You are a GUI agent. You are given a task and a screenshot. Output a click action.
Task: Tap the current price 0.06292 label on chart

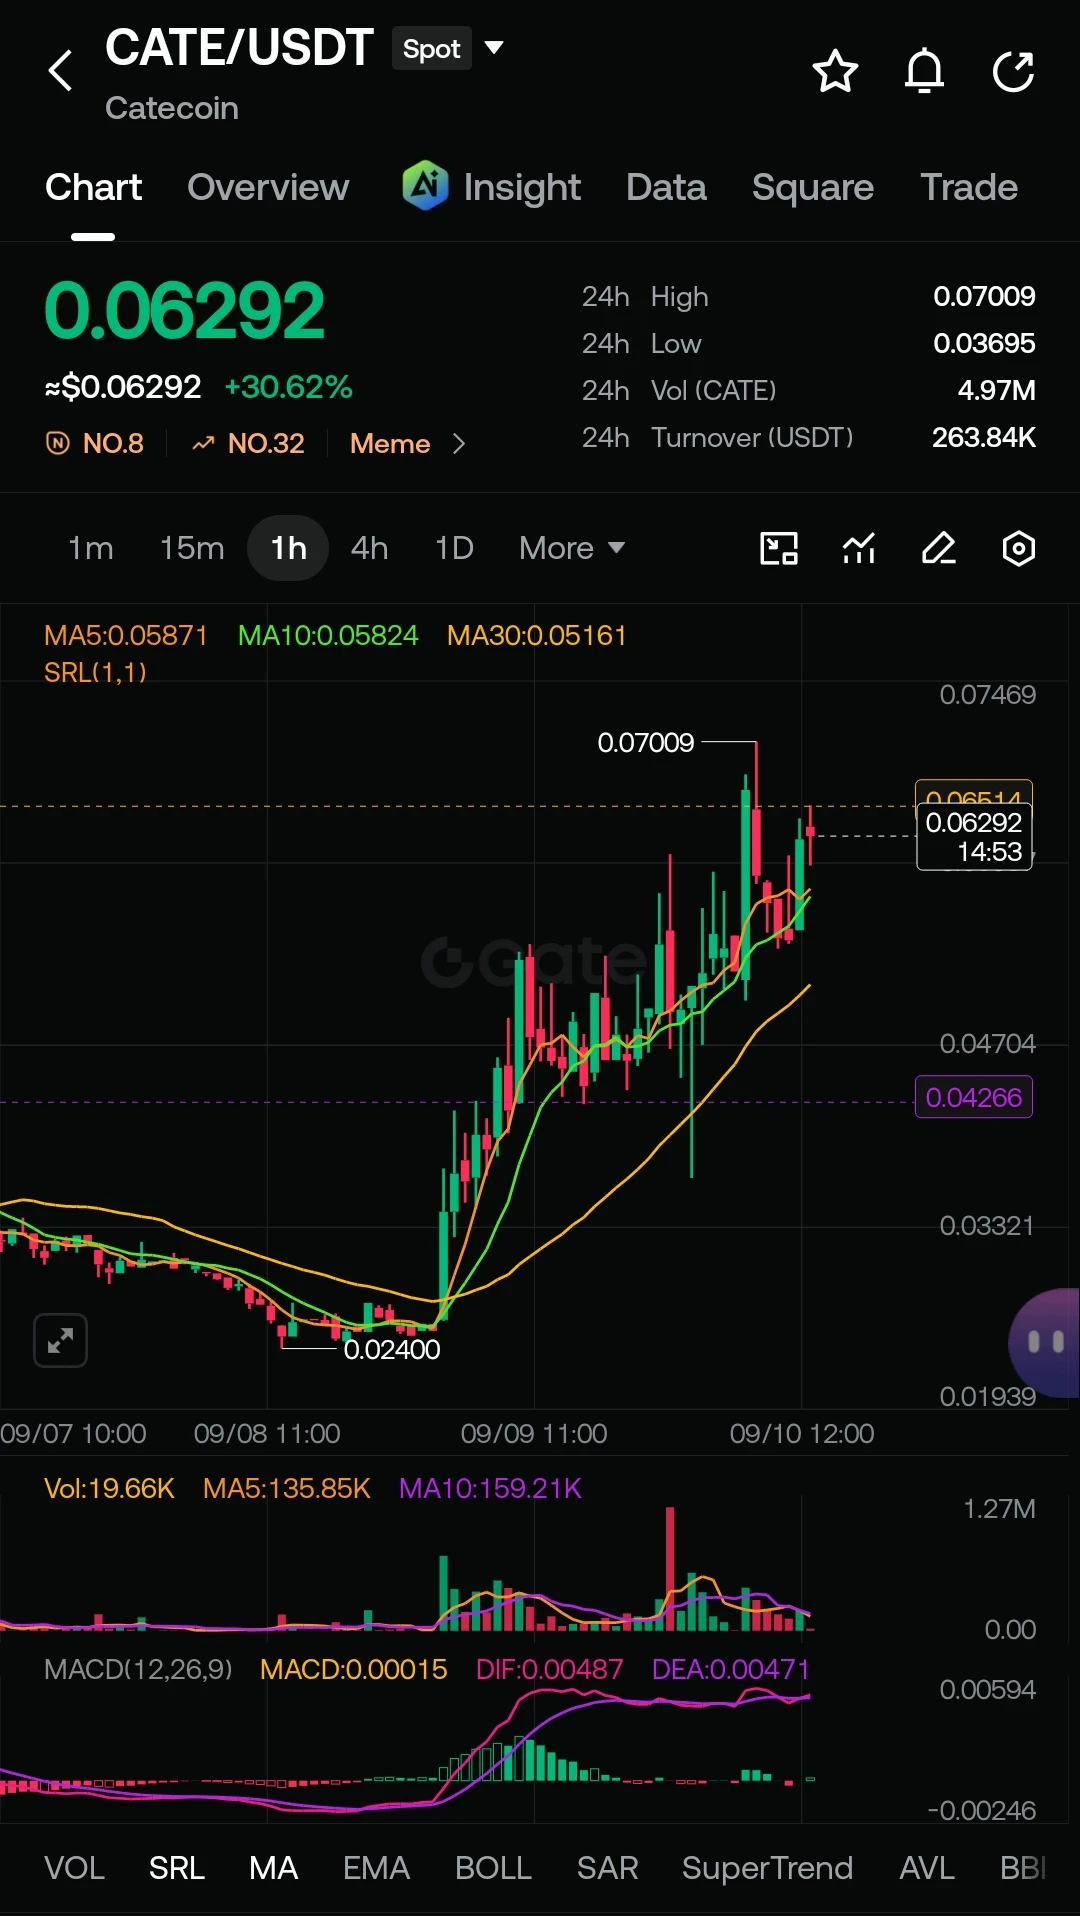click(x=974, y=837)
